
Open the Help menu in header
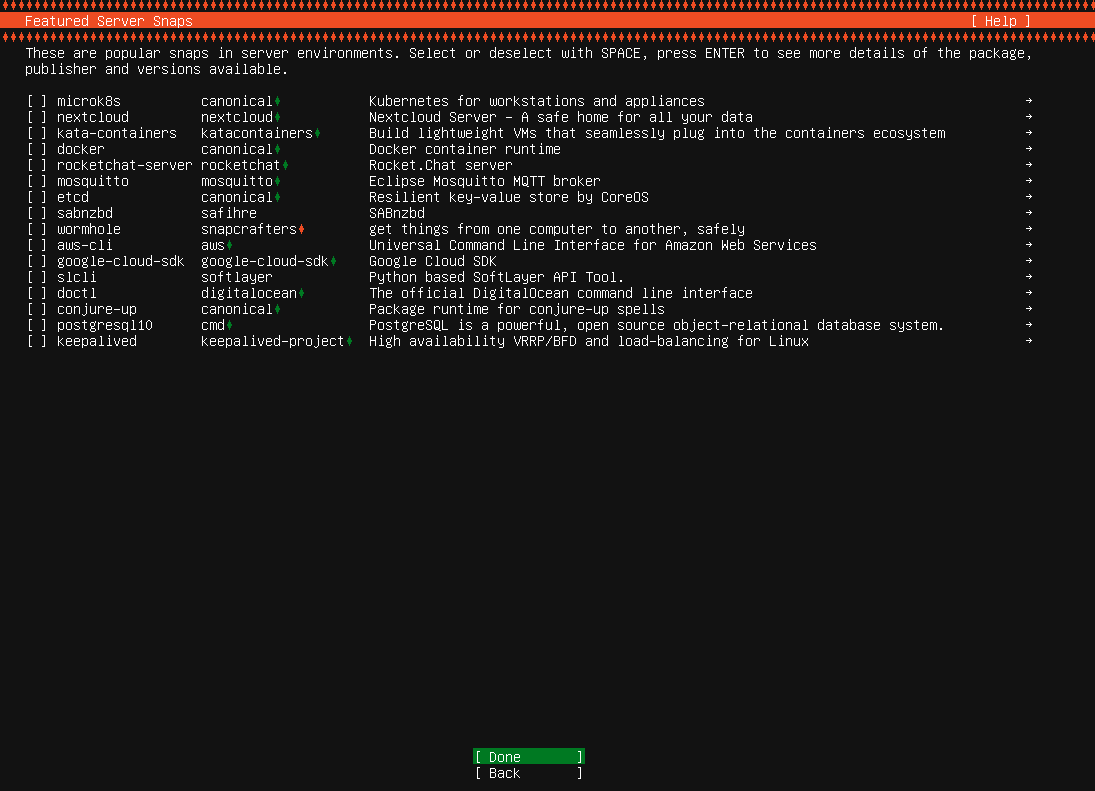[1001, 21]
